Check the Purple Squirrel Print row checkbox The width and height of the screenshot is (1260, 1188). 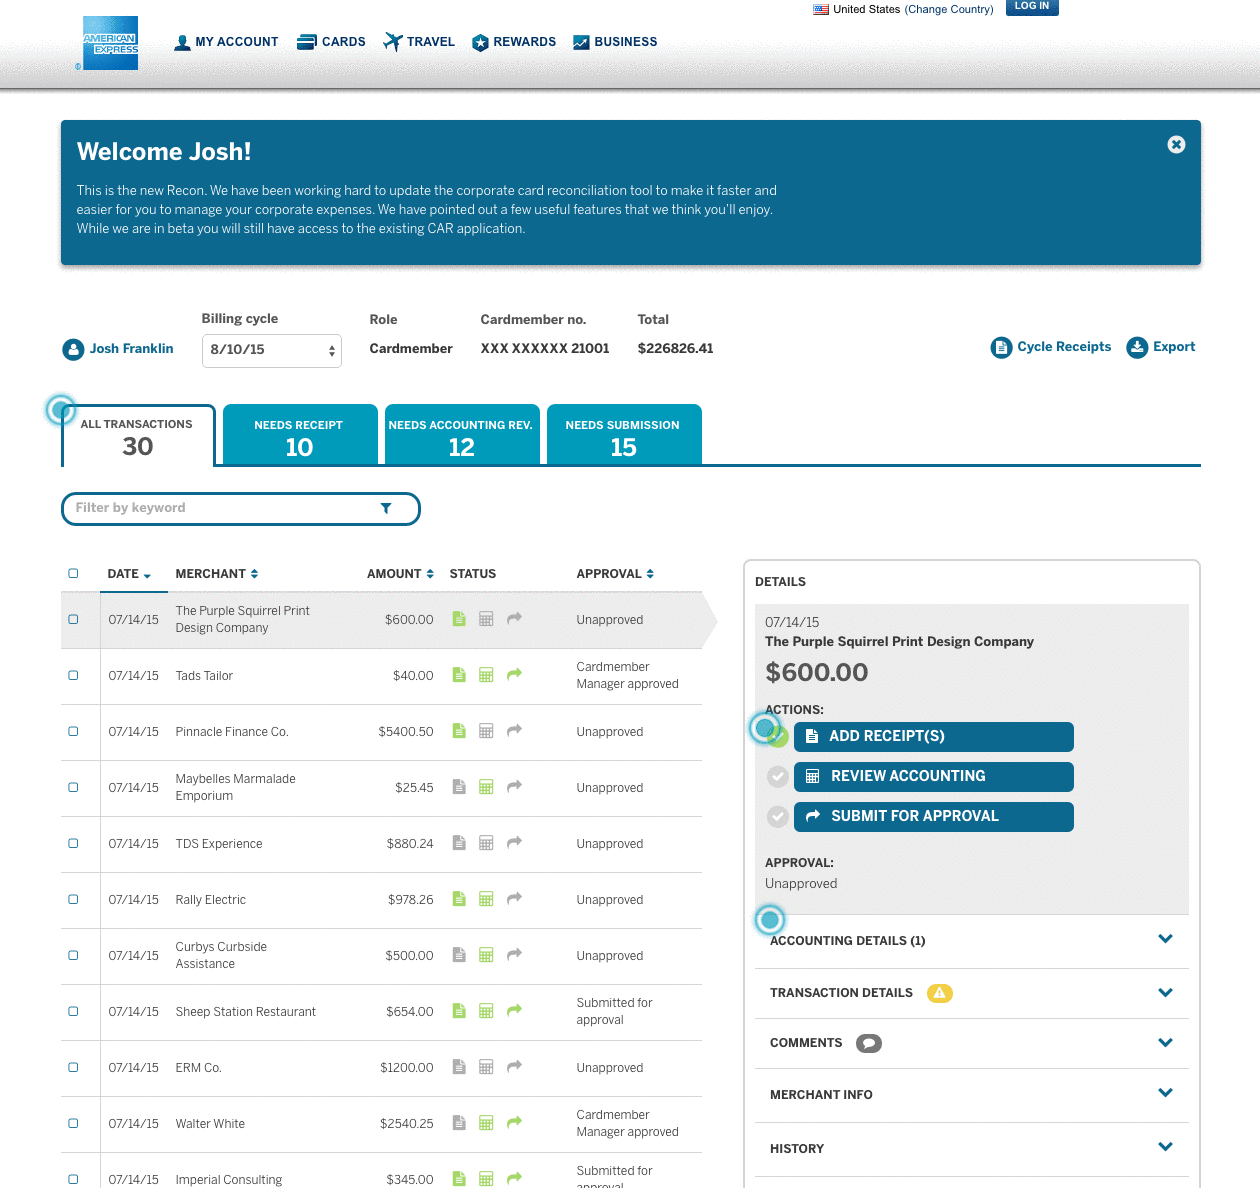point(73,619)
